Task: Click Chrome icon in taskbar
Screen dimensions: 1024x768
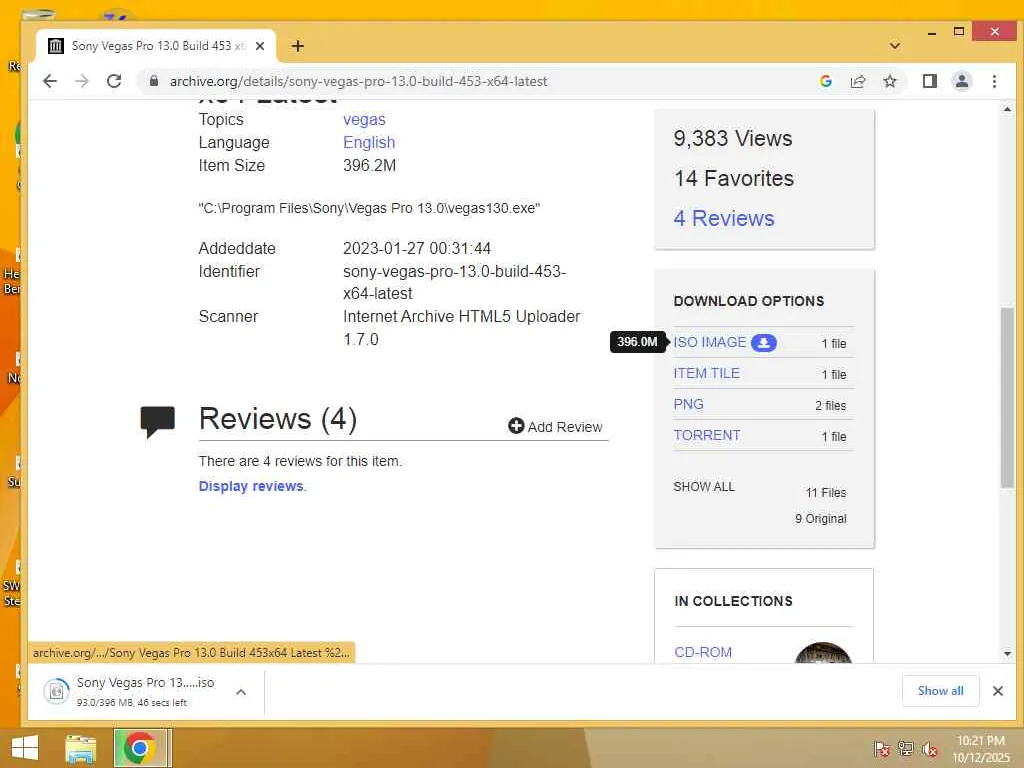Action: click(139, 748)
